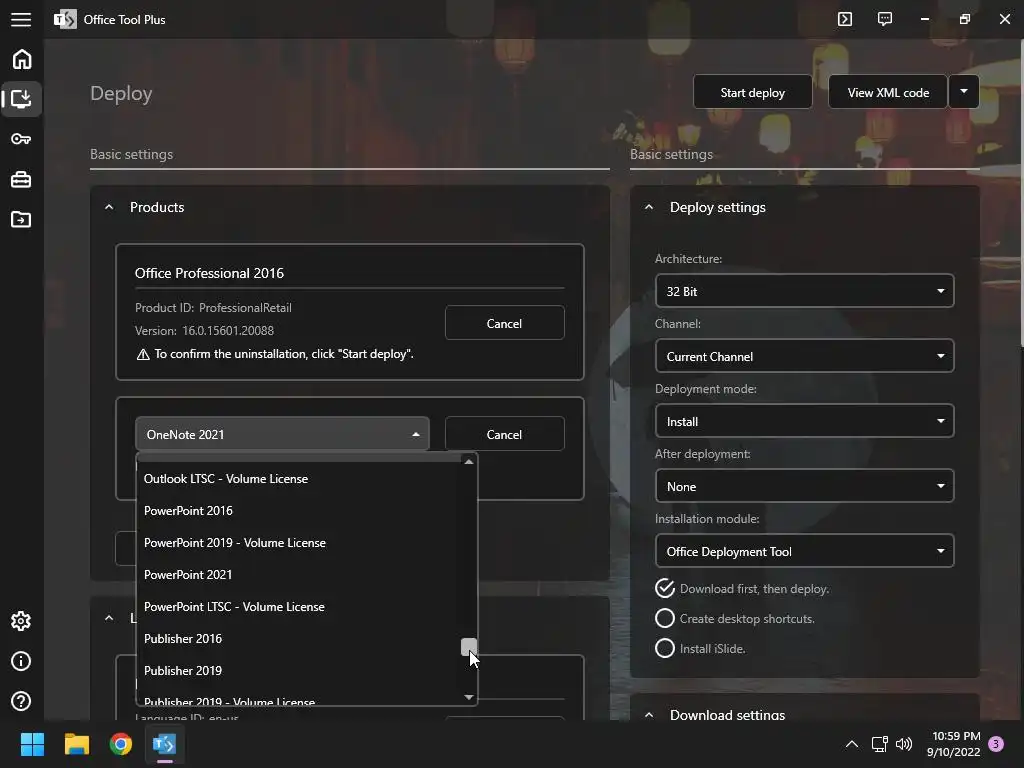1024x768 pixels.
Task: Collapse the Deploy settings section chevron
Action: (x=648, y=207)
